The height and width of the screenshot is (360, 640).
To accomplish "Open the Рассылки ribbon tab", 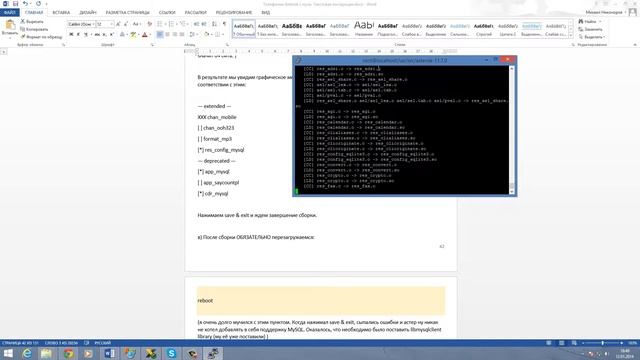I will (x=196, y=13).
